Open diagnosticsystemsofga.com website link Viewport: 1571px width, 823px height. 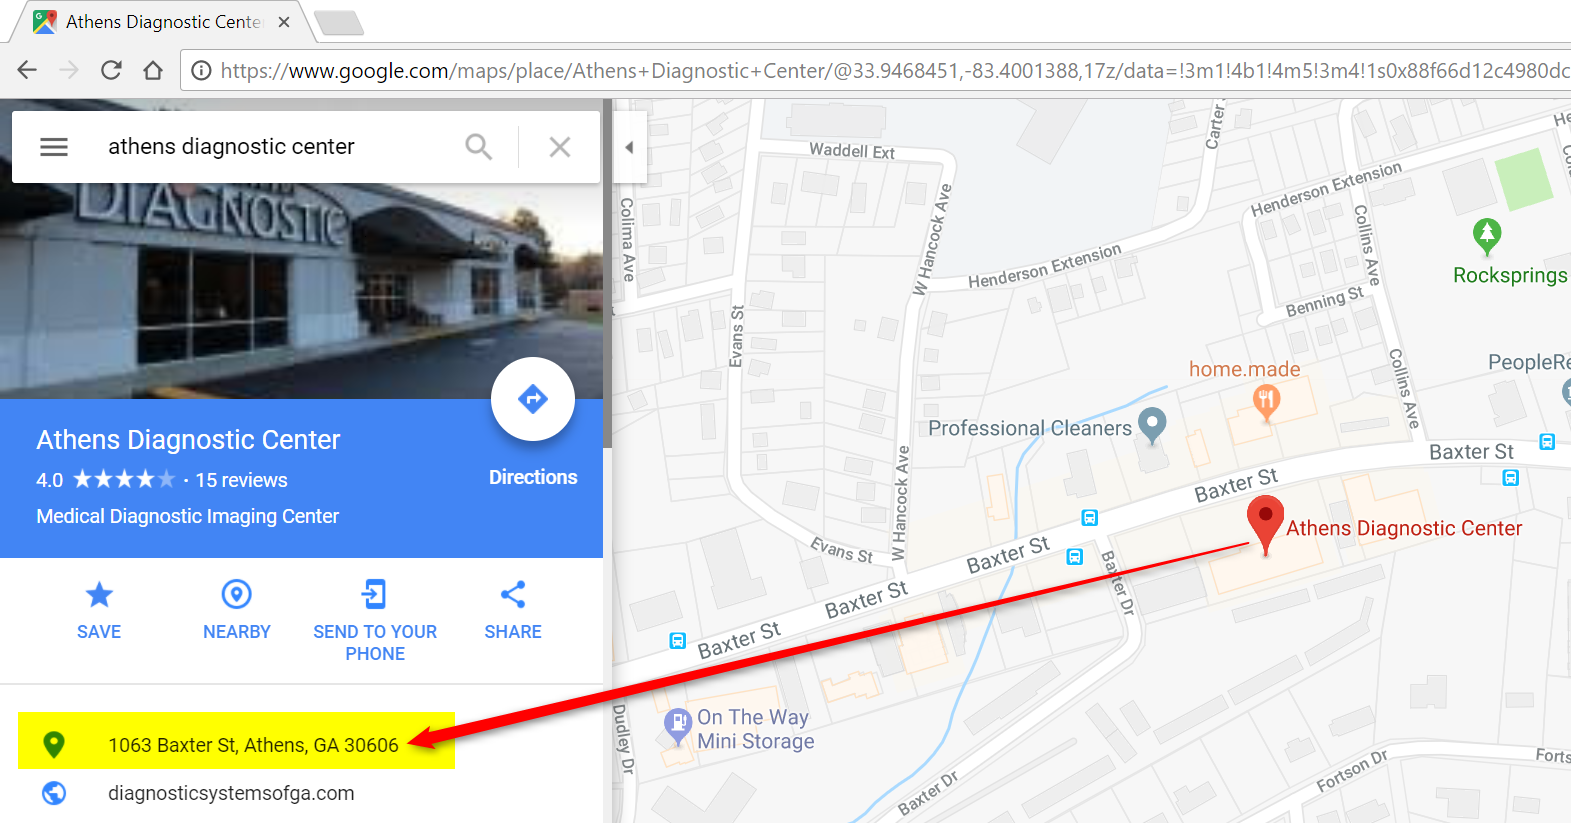click(x=231, y=793)
